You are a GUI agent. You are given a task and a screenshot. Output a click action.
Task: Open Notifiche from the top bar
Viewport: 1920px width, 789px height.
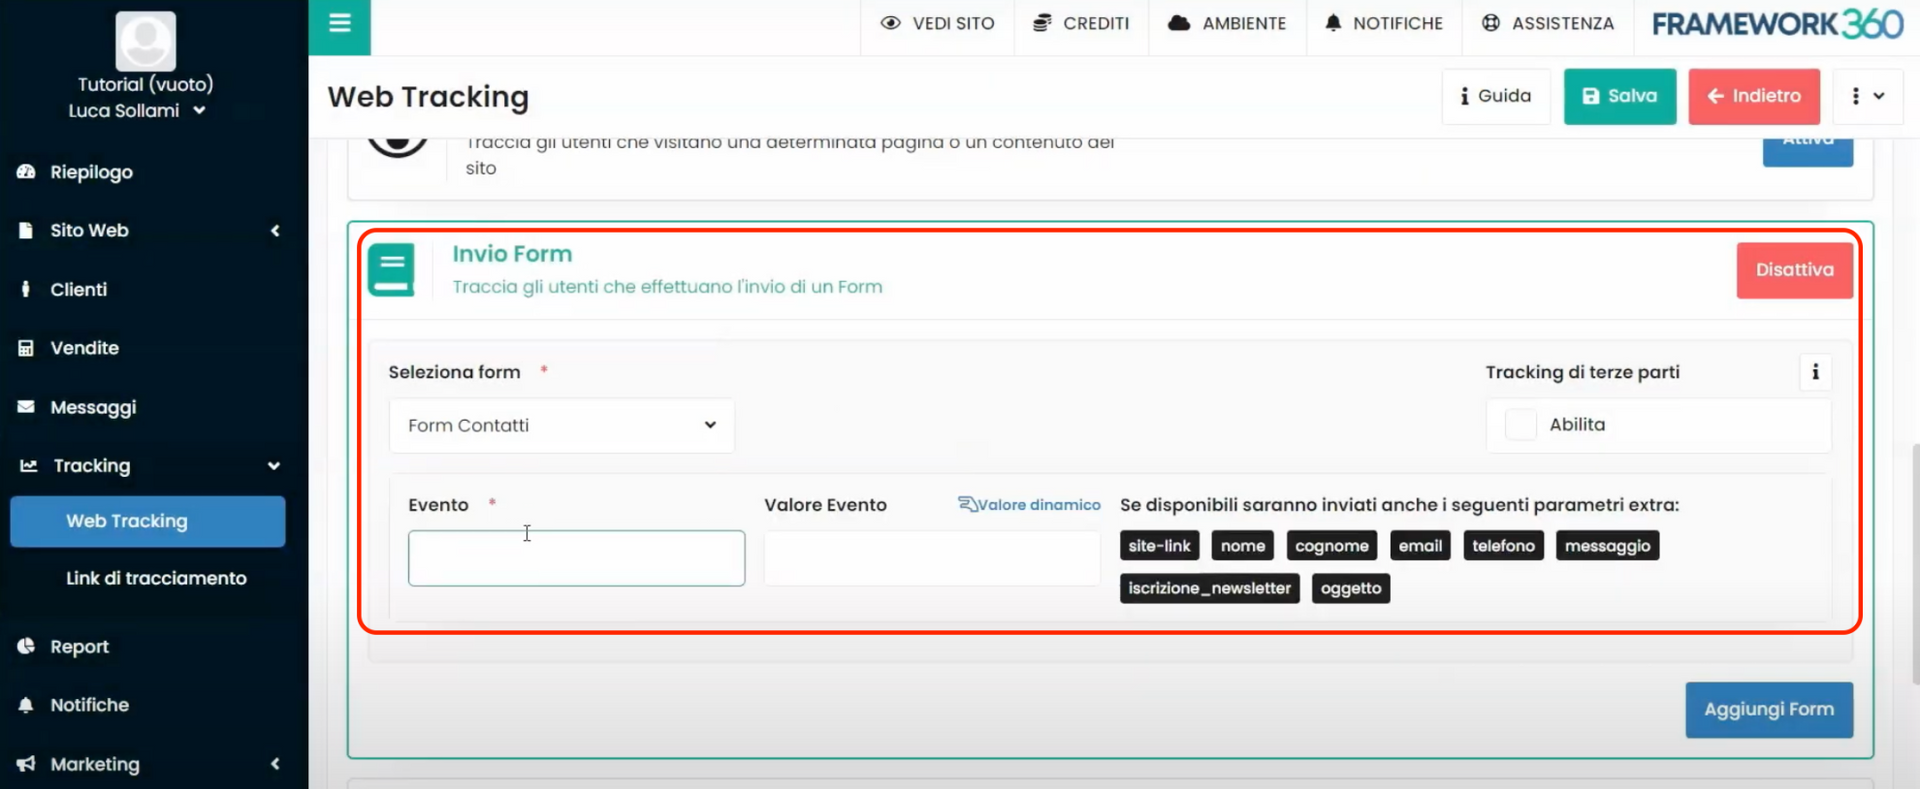[x=1384, y=23]
